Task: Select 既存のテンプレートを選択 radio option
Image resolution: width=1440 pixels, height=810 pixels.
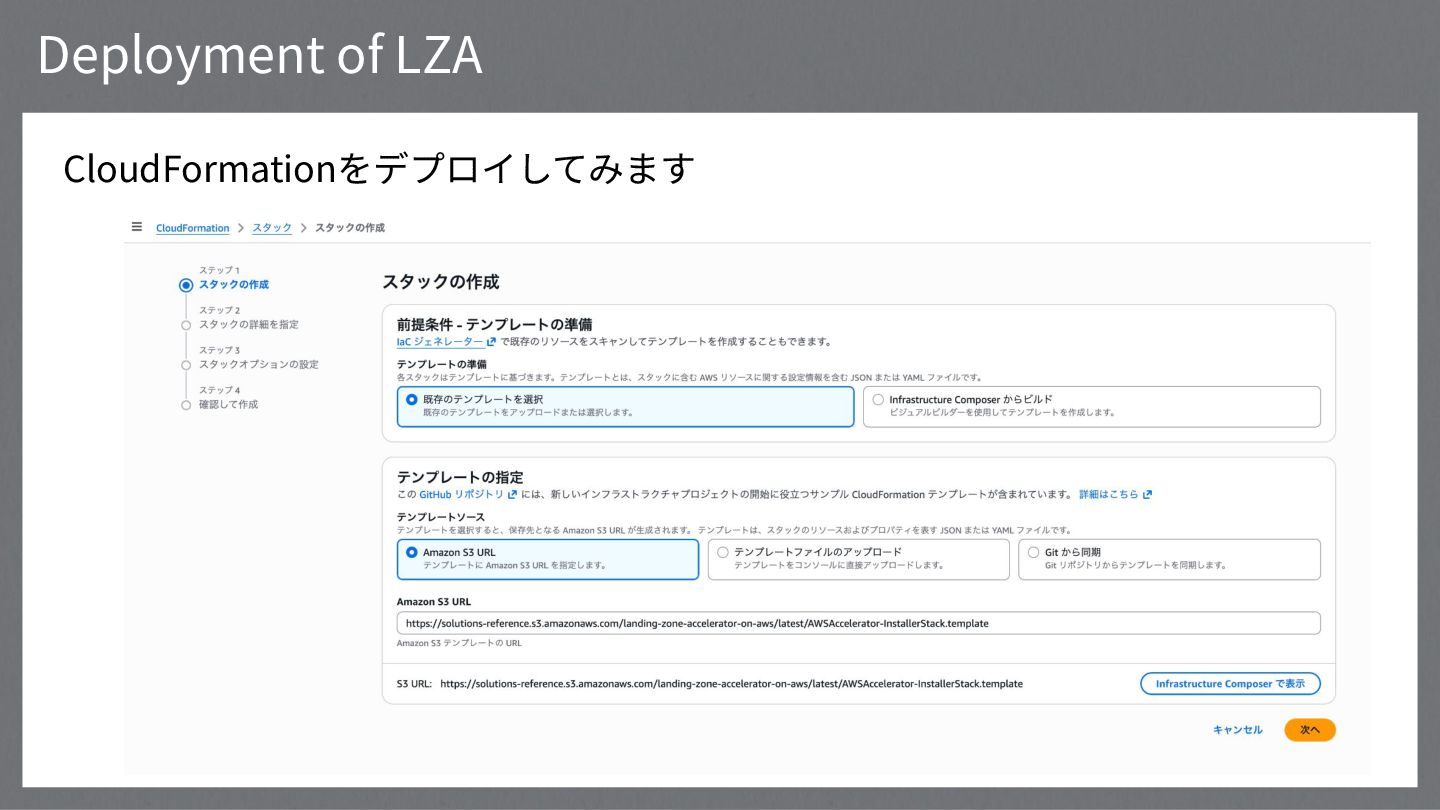Action: (625, 406)
